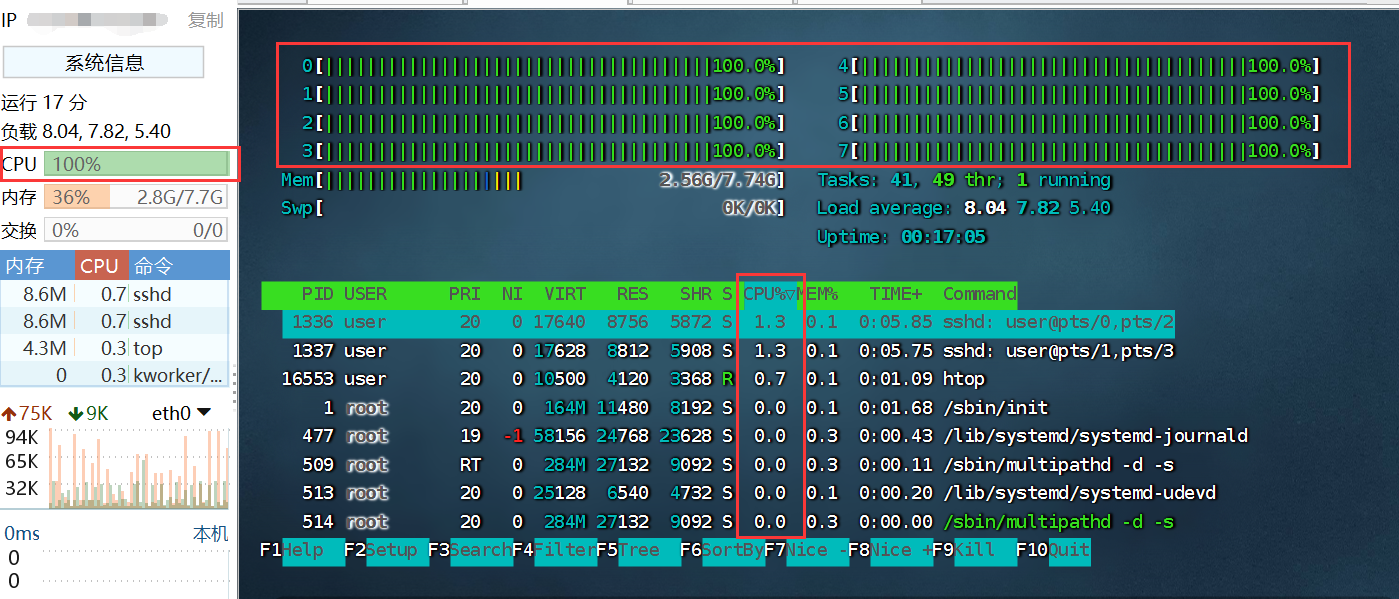Viewport: 1399px width, 599px height.
Task: Click the download speed arrow showing 9K
Action: point(76,413)
